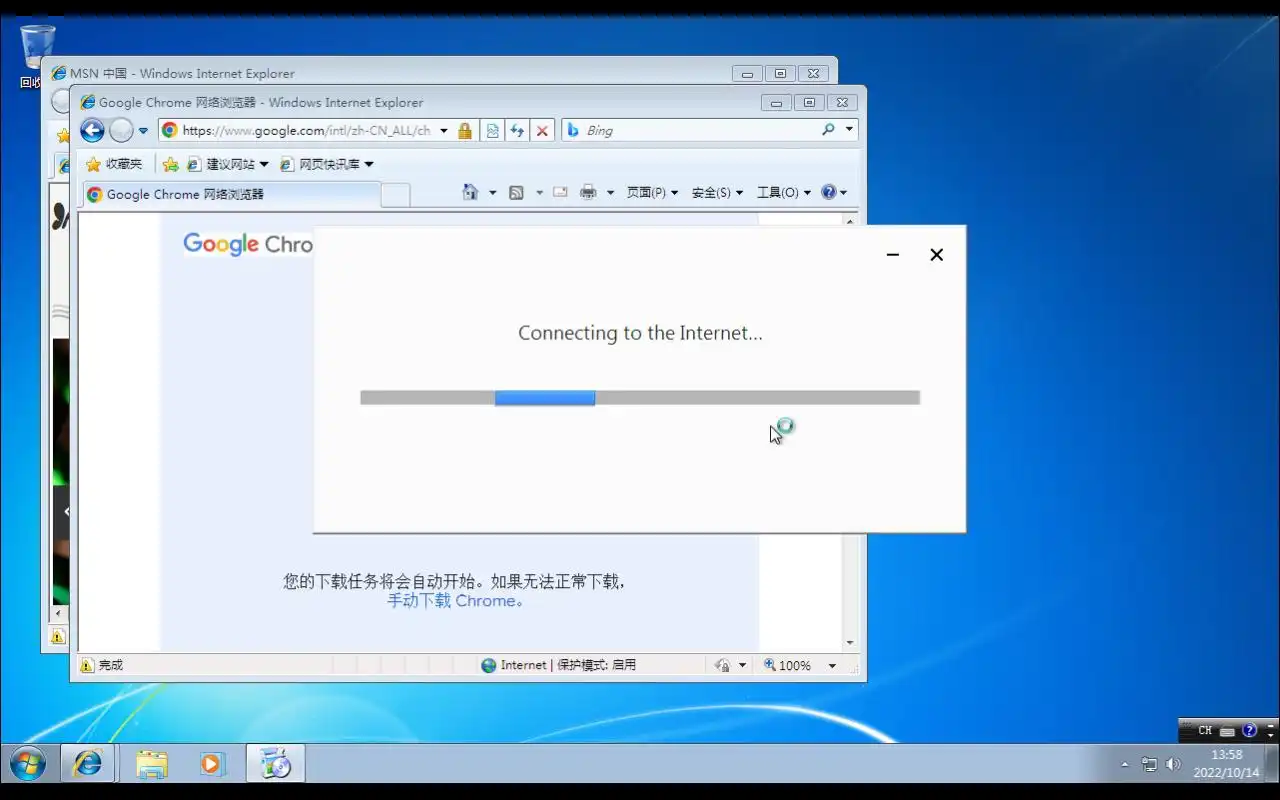Click the CH language bar indicator
This screenshot has height=800, width=1280.
1205,731
